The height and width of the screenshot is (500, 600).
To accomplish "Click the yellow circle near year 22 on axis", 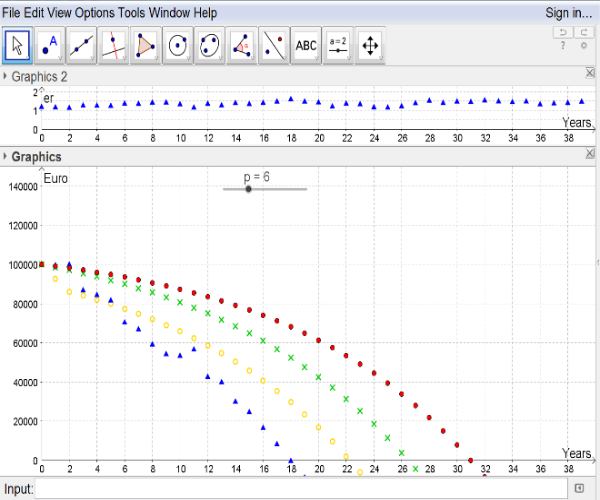I will (x=346, y=456).
